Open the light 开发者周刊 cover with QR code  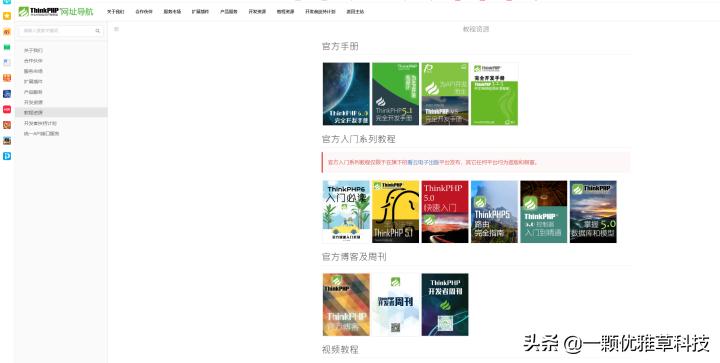(x=395, y=305)
